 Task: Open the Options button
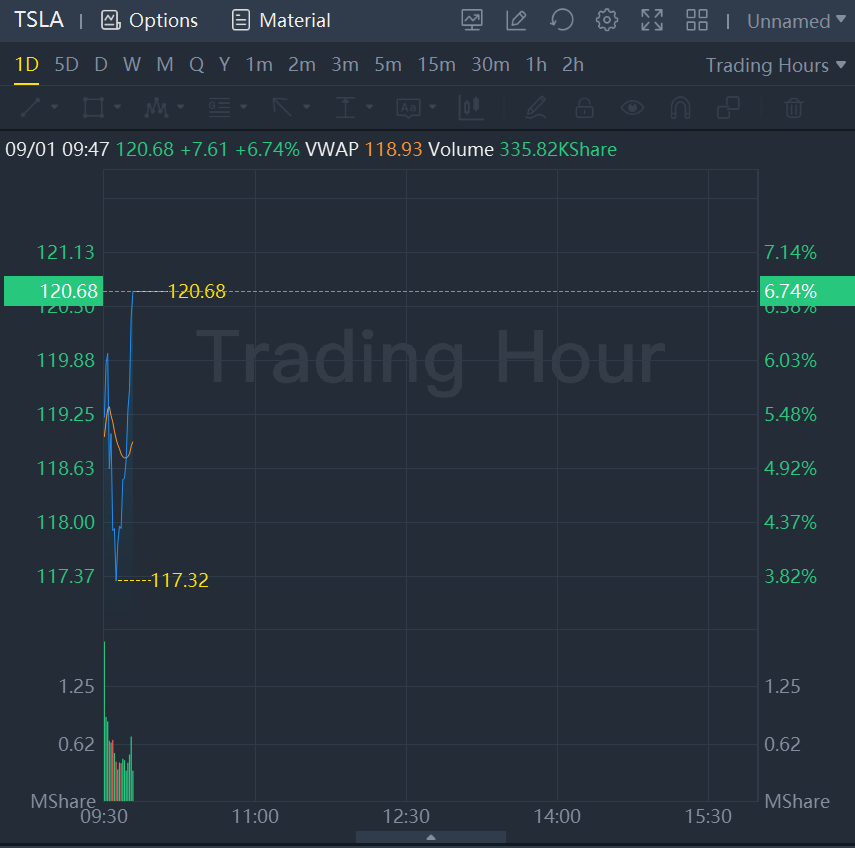click(150, 20)
